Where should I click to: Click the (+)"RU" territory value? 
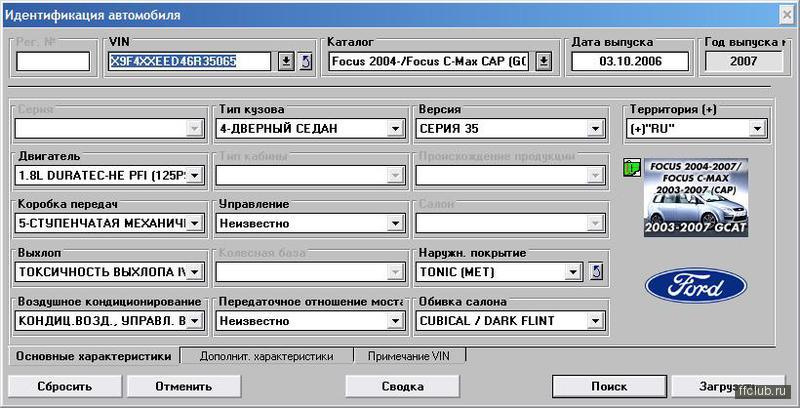[651, 129]
